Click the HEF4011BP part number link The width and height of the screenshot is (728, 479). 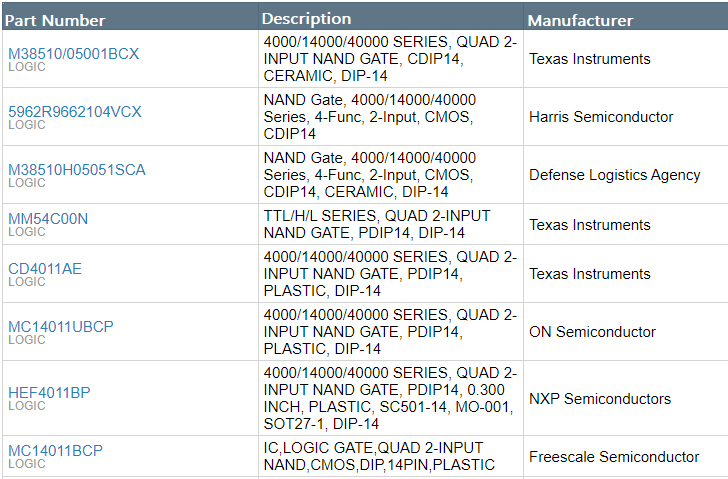pos(49,393)
